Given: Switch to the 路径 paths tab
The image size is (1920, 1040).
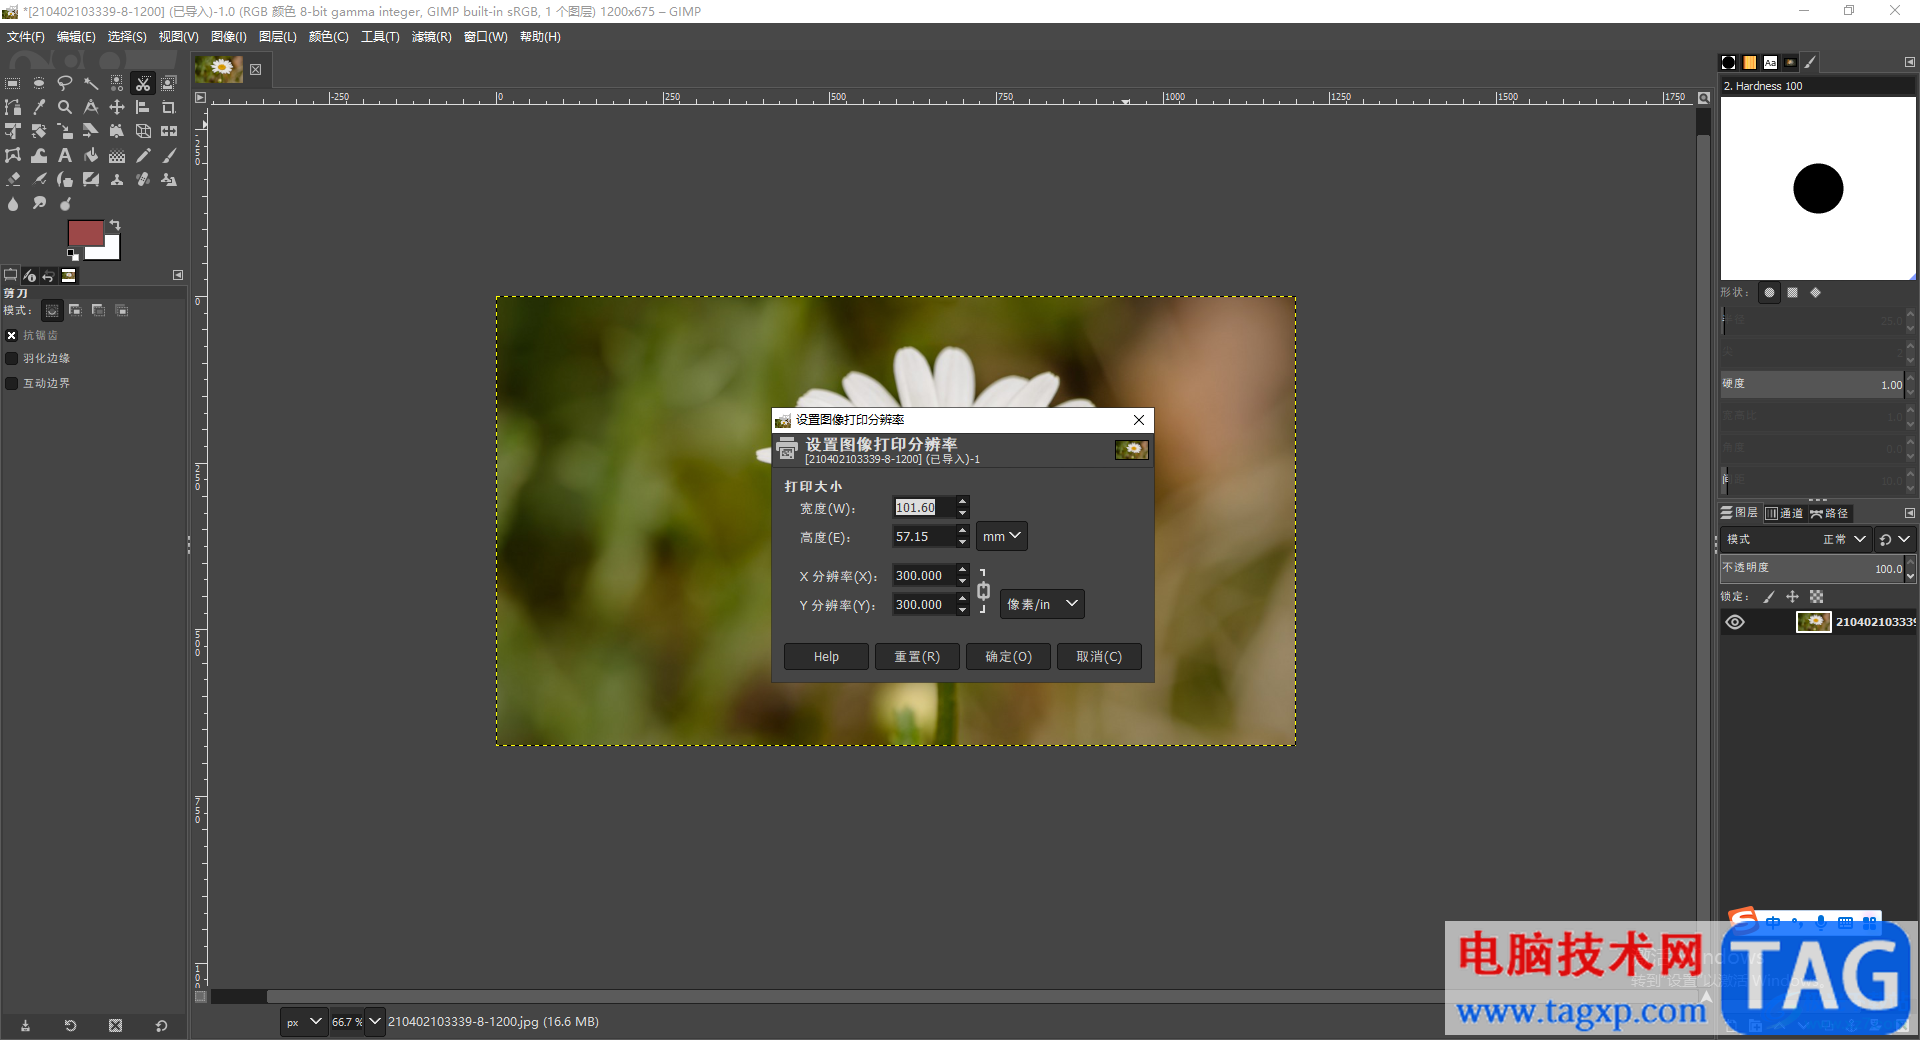Looking at the screenshot, I should 1829,513.
